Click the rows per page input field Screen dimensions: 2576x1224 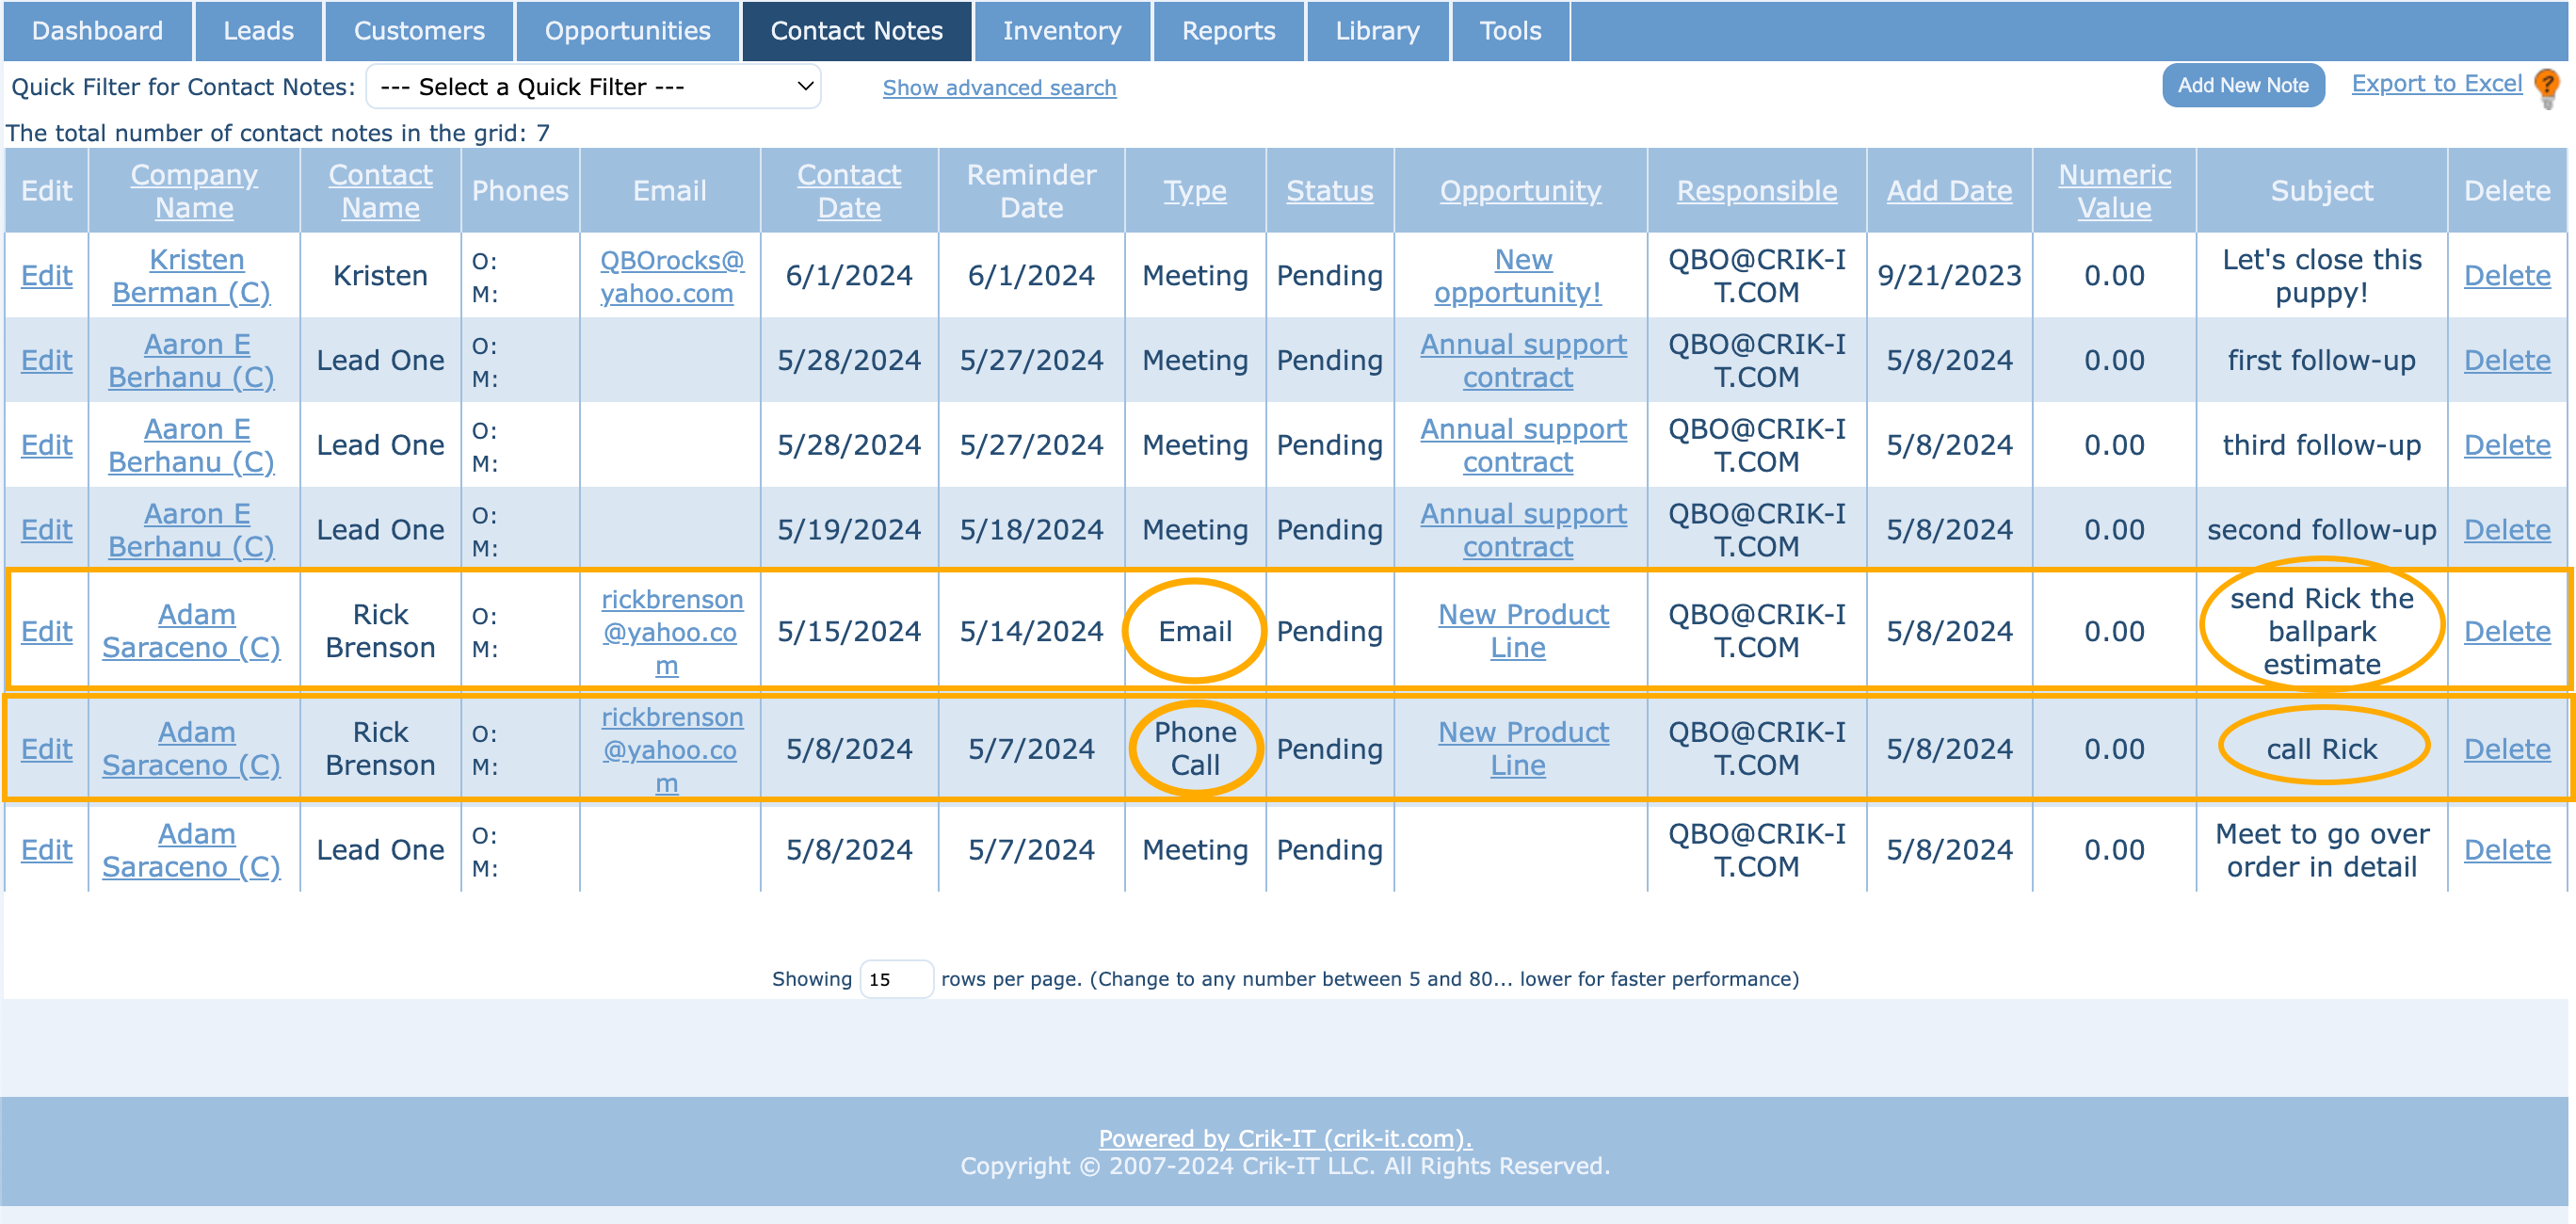pyautogui.click(x=894, y=979)
